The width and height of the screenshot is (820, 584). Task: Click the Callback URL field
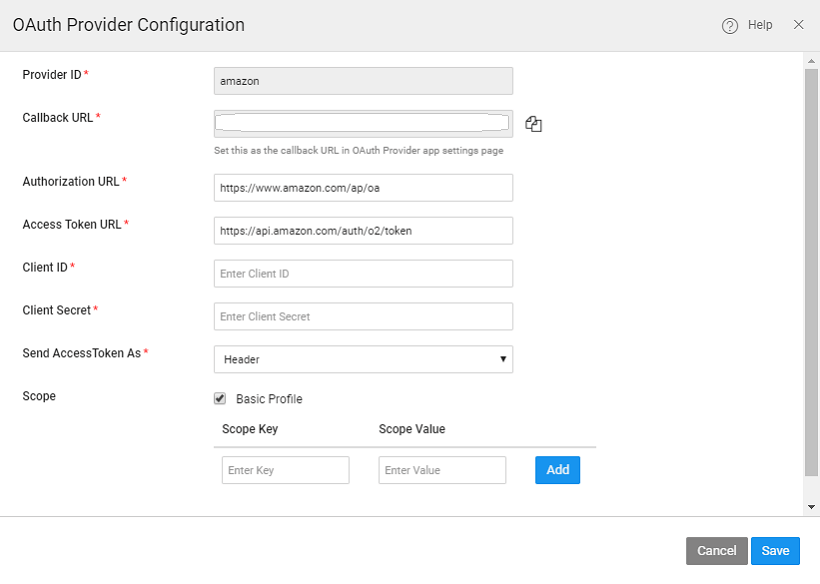tap(363, 123)
